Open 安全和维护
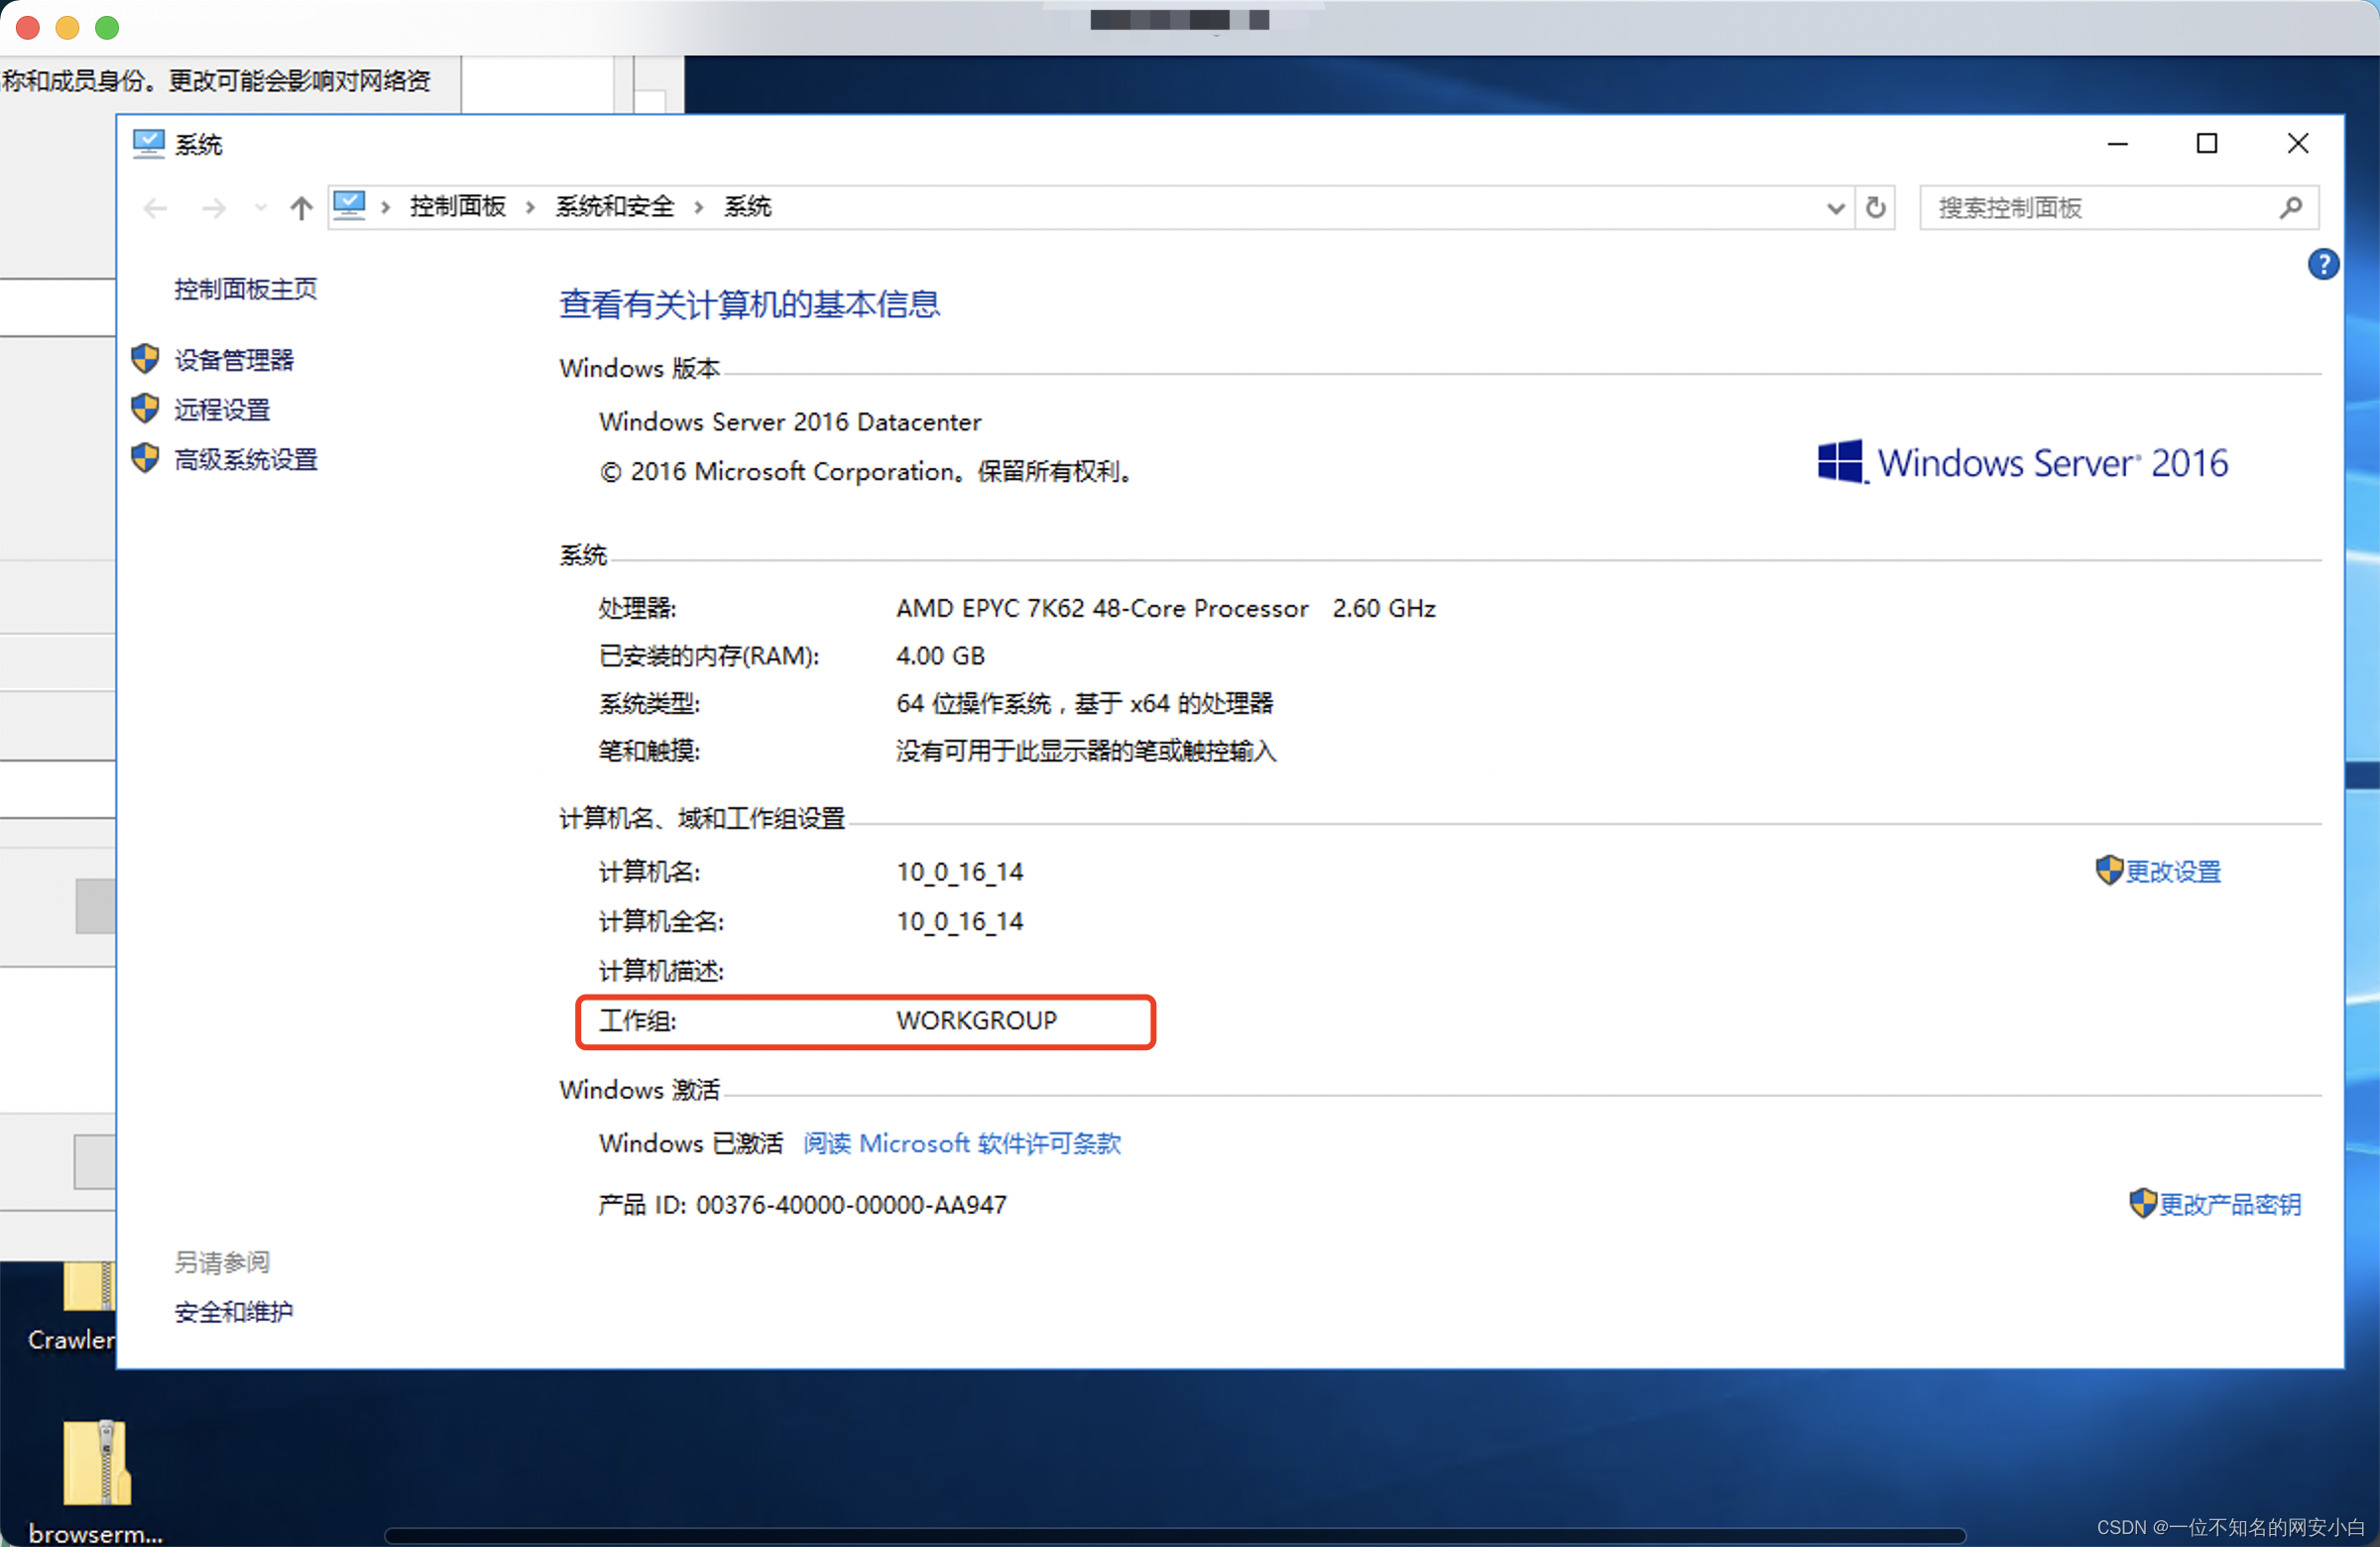 click(233, 1311)
